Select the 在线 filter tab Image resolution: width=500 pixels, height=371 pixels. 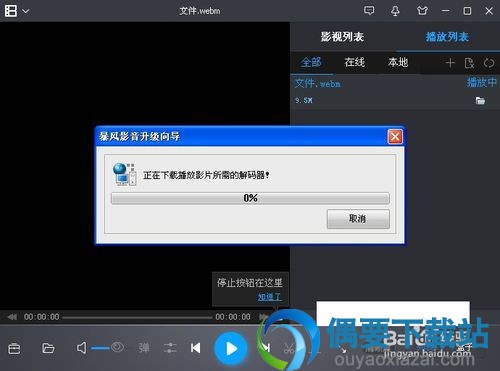coord(355,62)
